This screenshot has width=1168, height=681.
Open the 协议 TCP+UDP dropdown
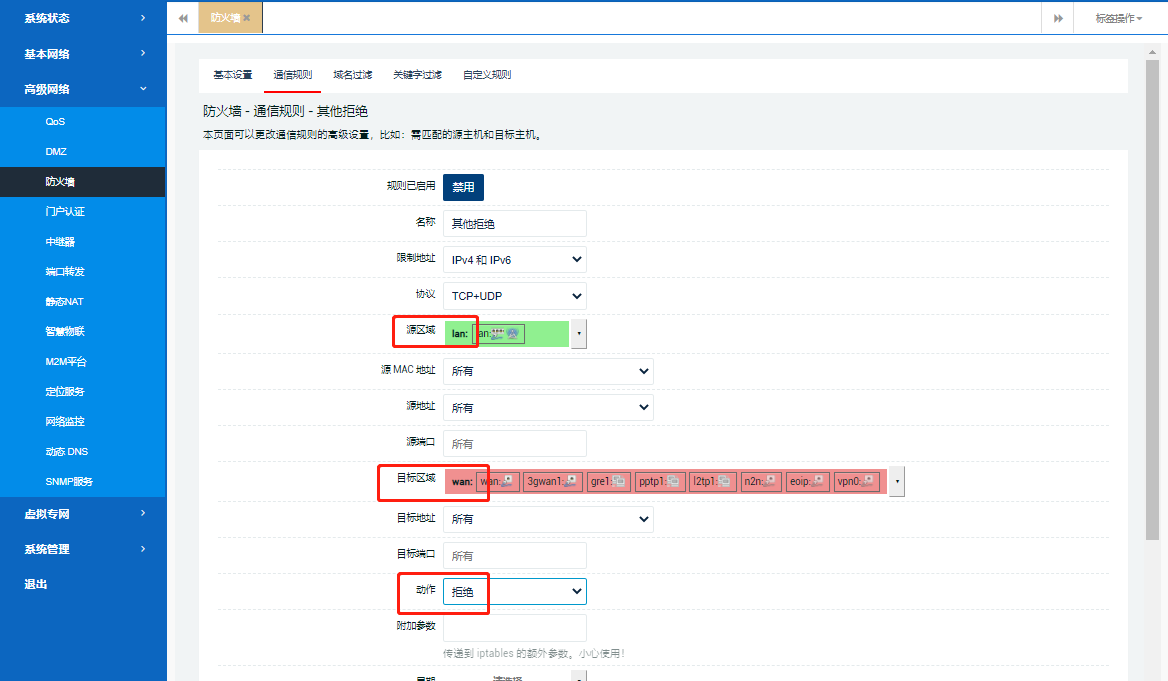pos(514,295)
